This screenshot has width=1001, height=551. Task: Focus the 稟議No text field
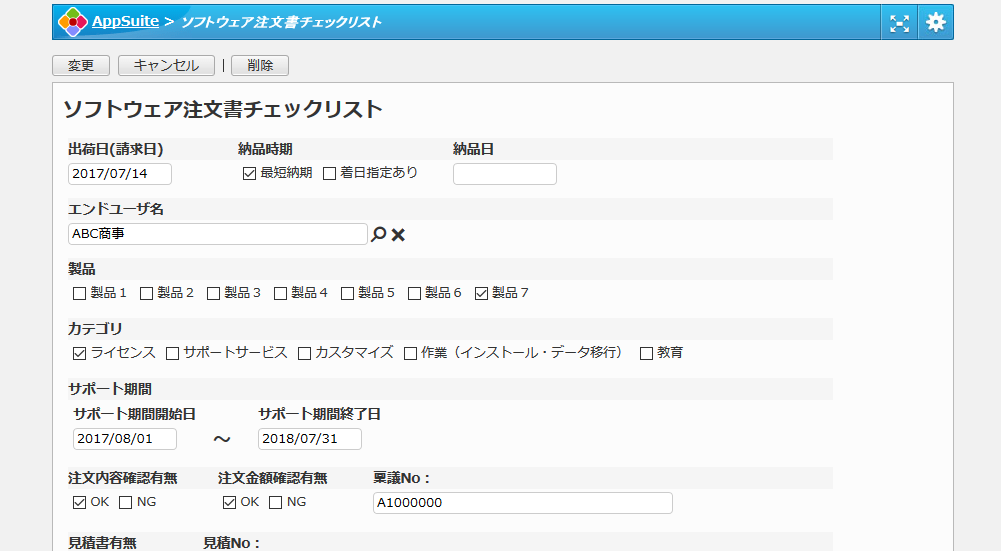coord(522,503)
